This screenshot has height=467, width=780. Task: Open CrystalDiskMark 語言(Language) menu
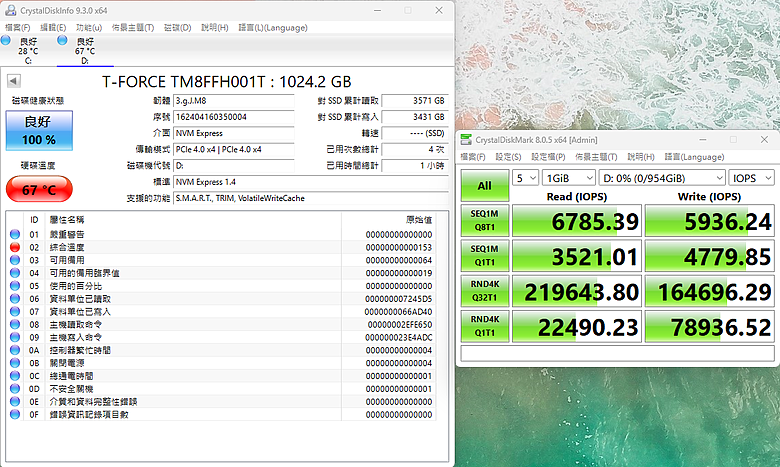tap(694, 157)
